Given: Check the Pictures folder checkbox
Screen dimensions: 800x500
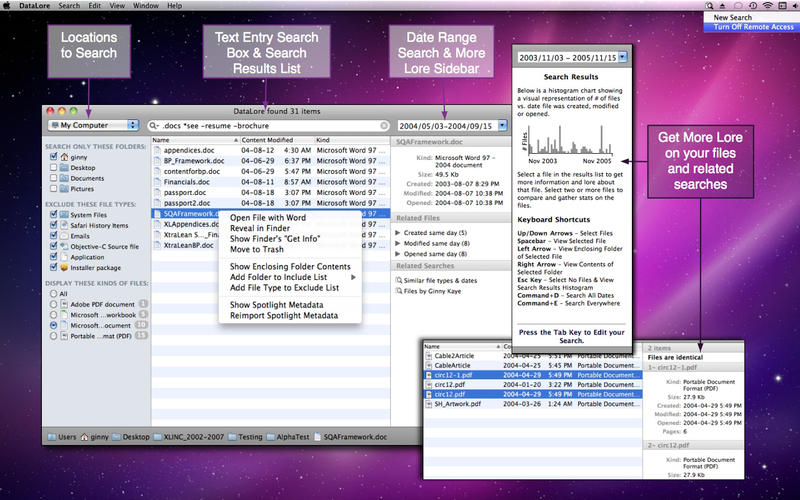Looking at the screenshot, I should tap(54, 189).
